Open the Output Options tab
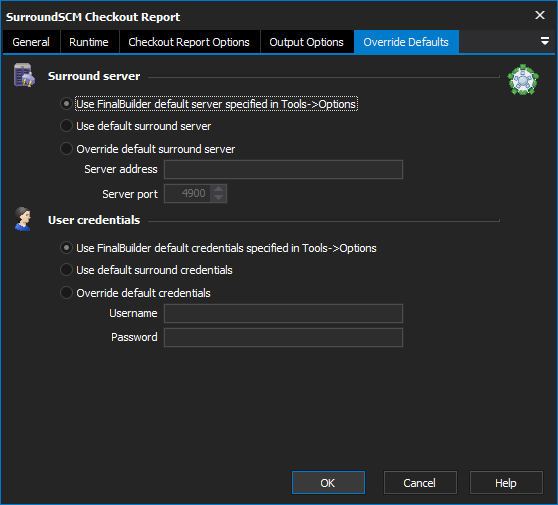This screenshot has height=505, width=558. (x=306, y=42)
